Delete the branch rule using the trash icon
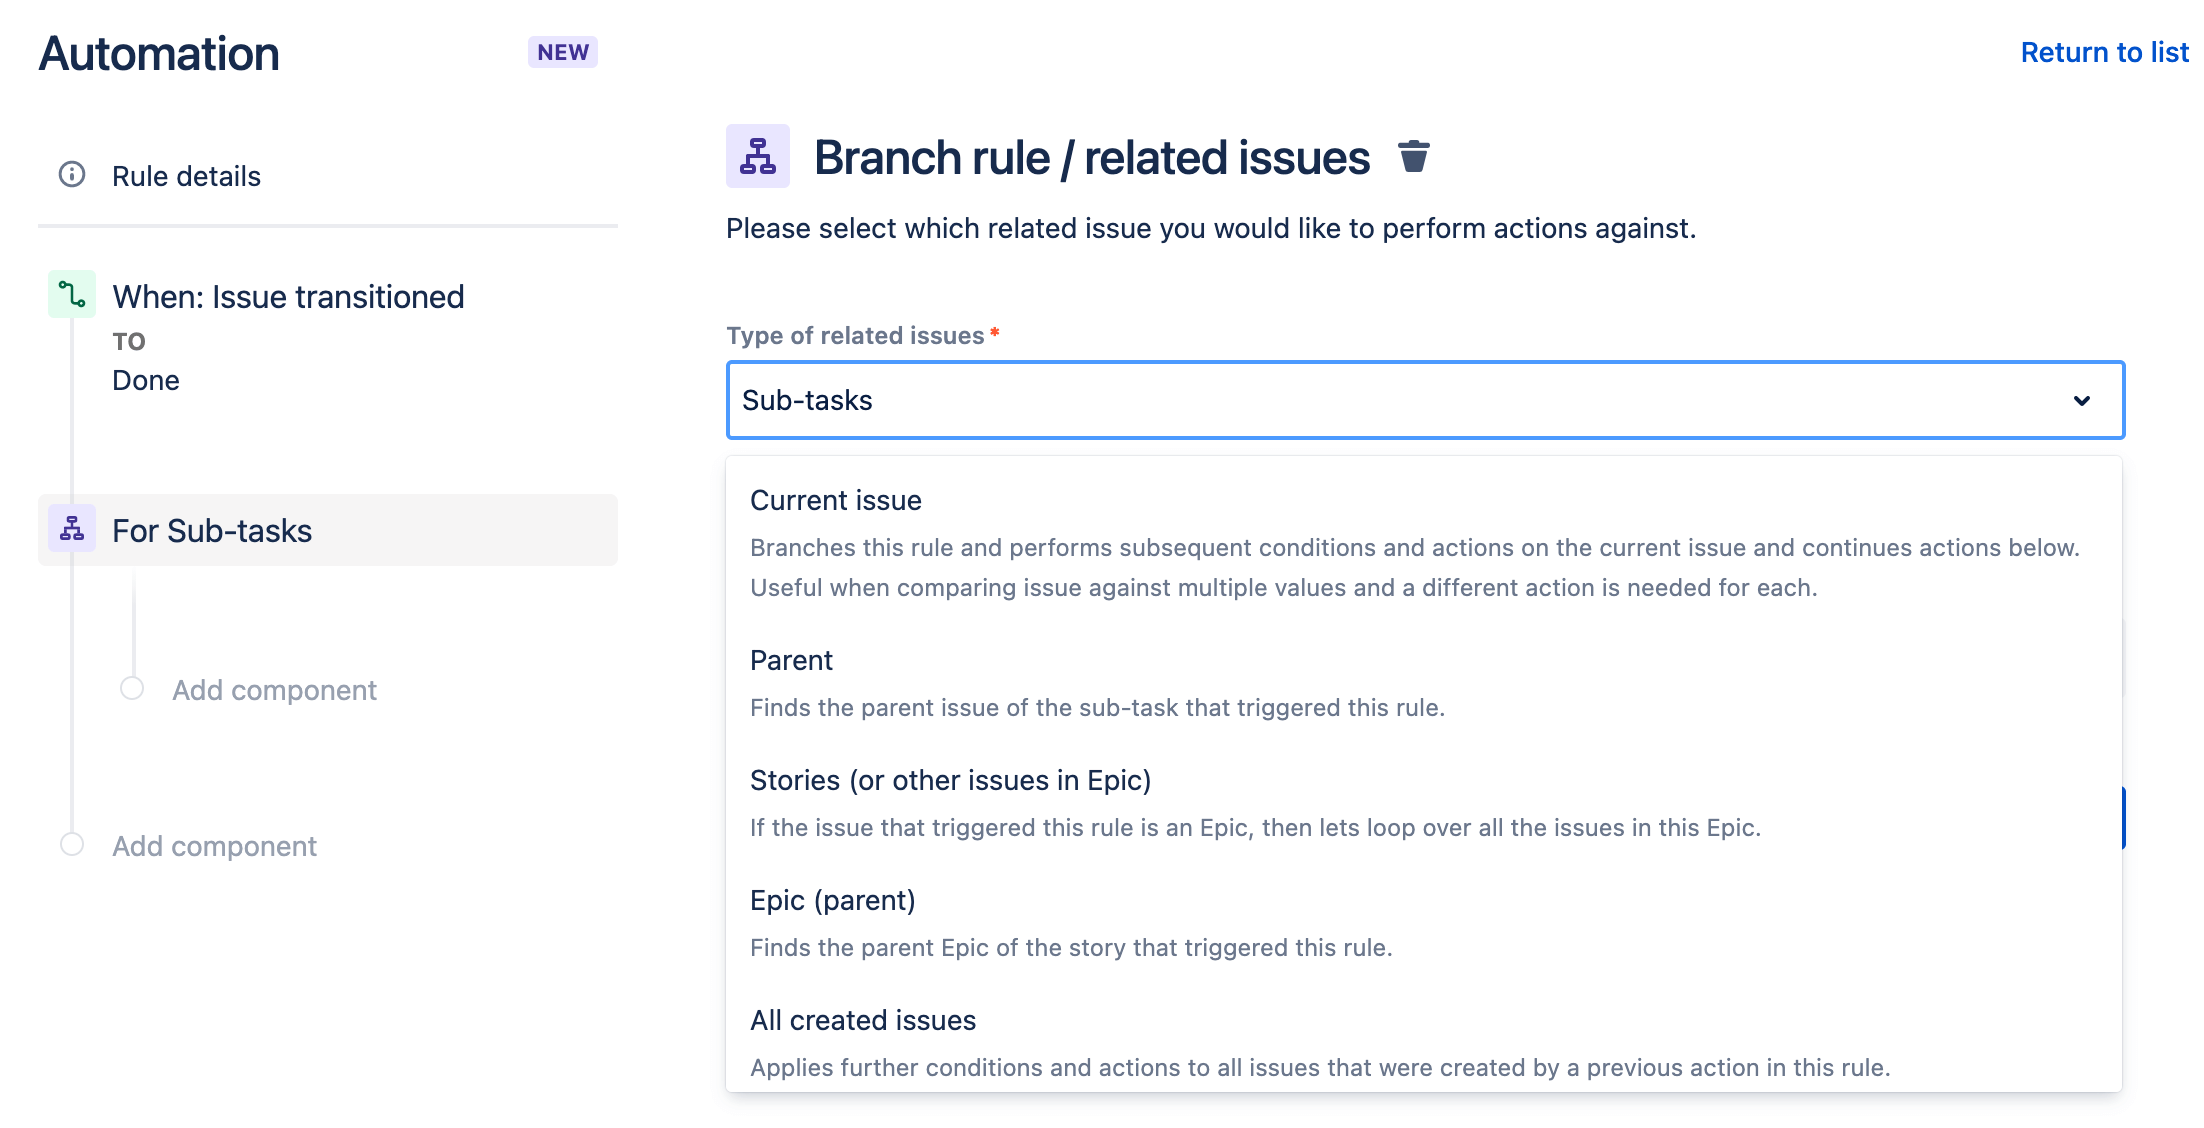The width and height of the screenshot is (2204, 1128). [1414, 157]
